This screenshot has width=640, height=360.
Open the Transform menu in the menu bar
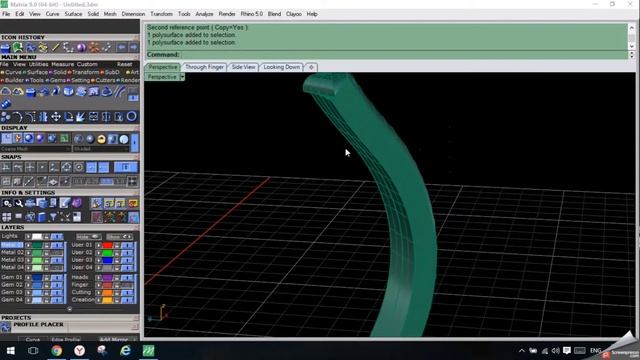pos(161,14)
